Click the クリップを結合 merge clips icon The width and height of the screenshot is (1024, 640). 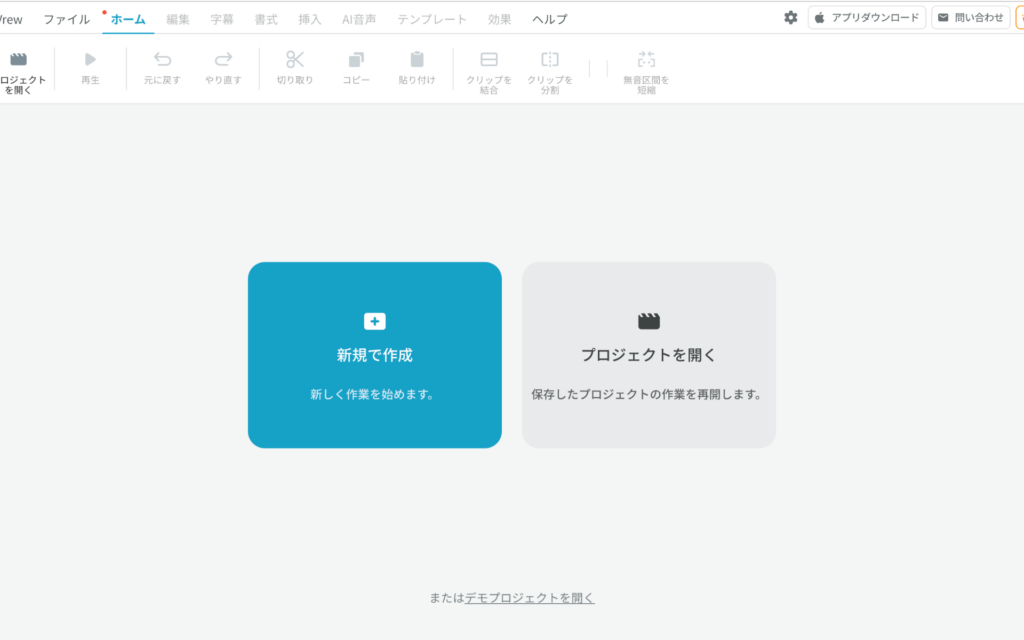489,60
